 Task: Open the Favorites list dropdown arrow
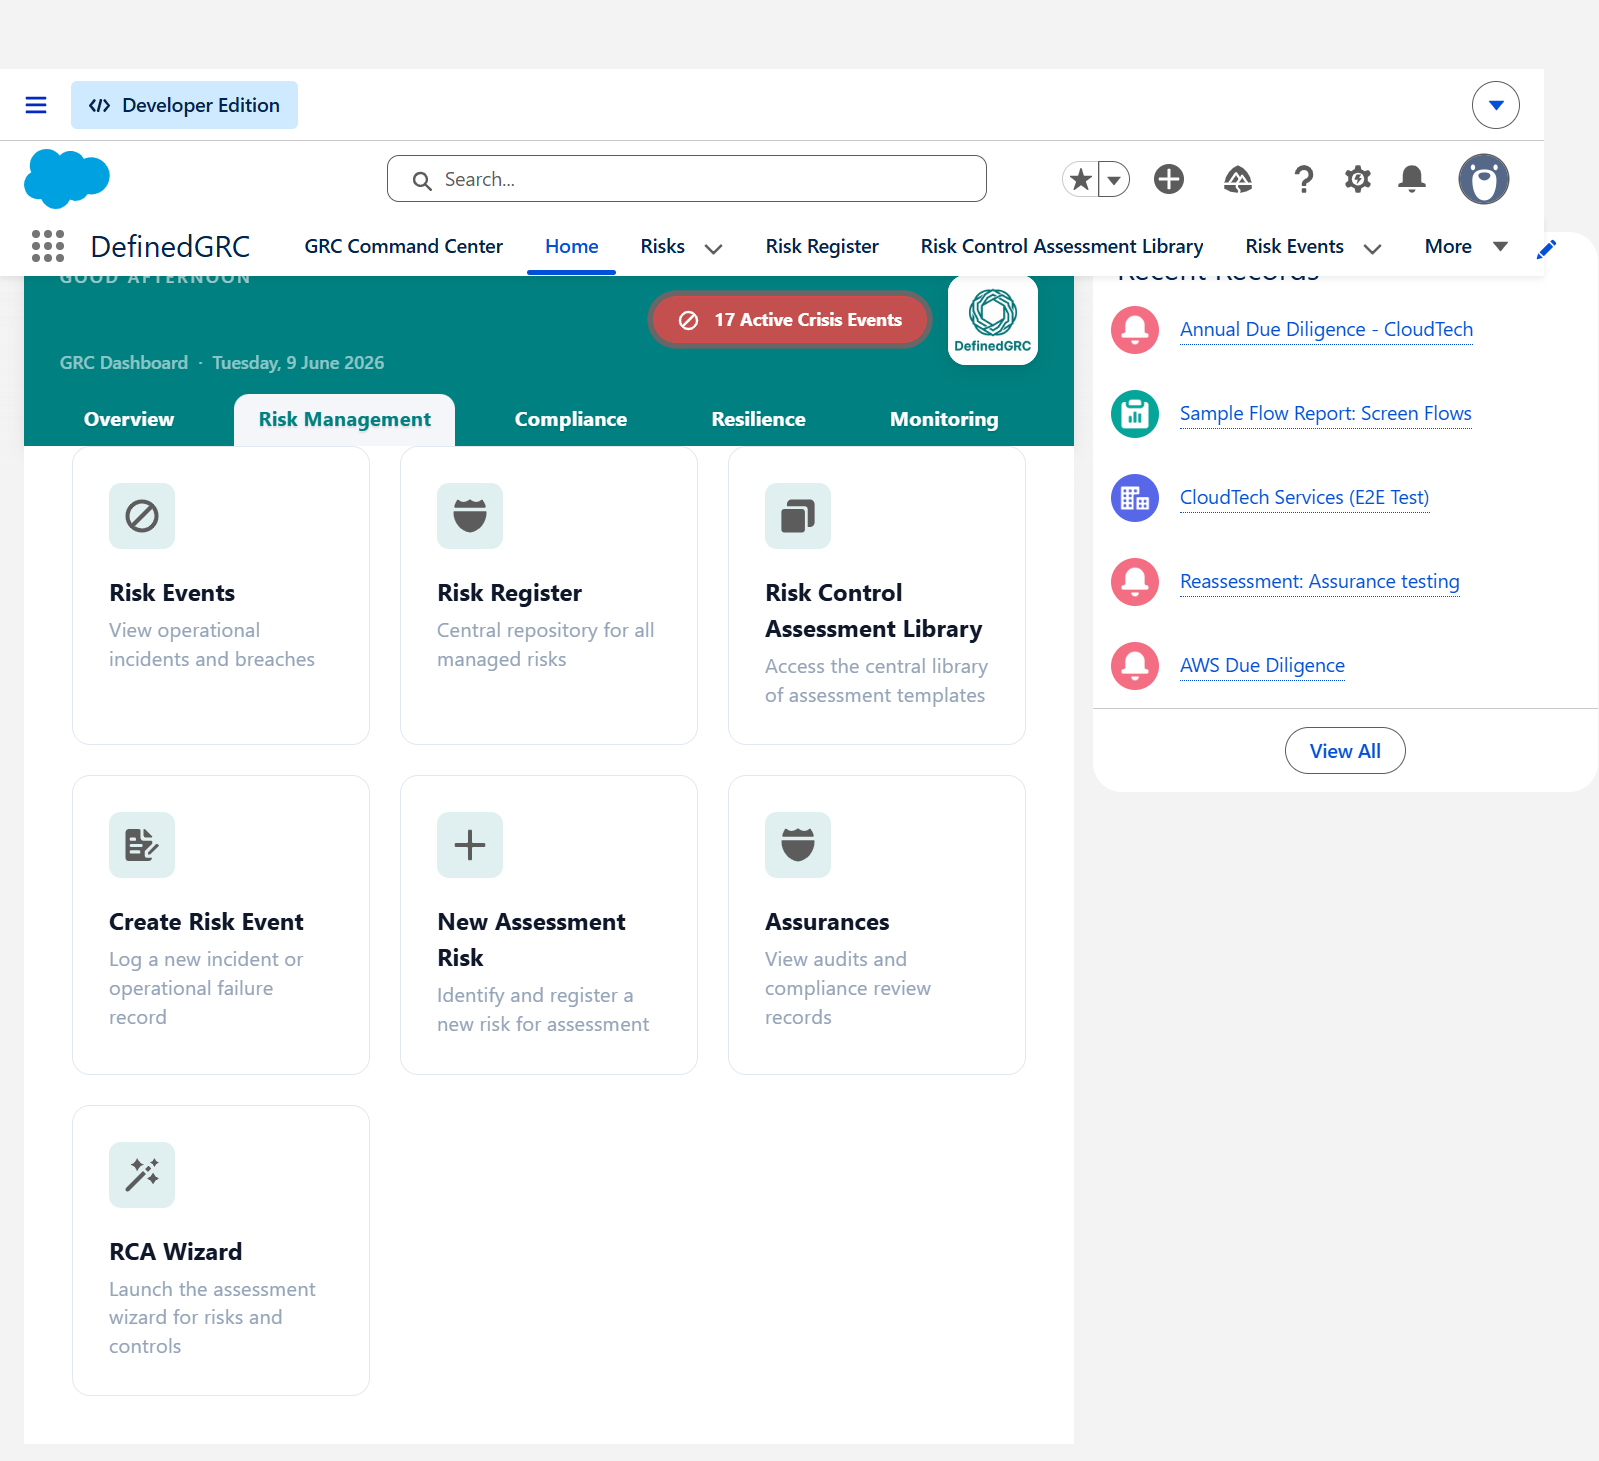1114,180
